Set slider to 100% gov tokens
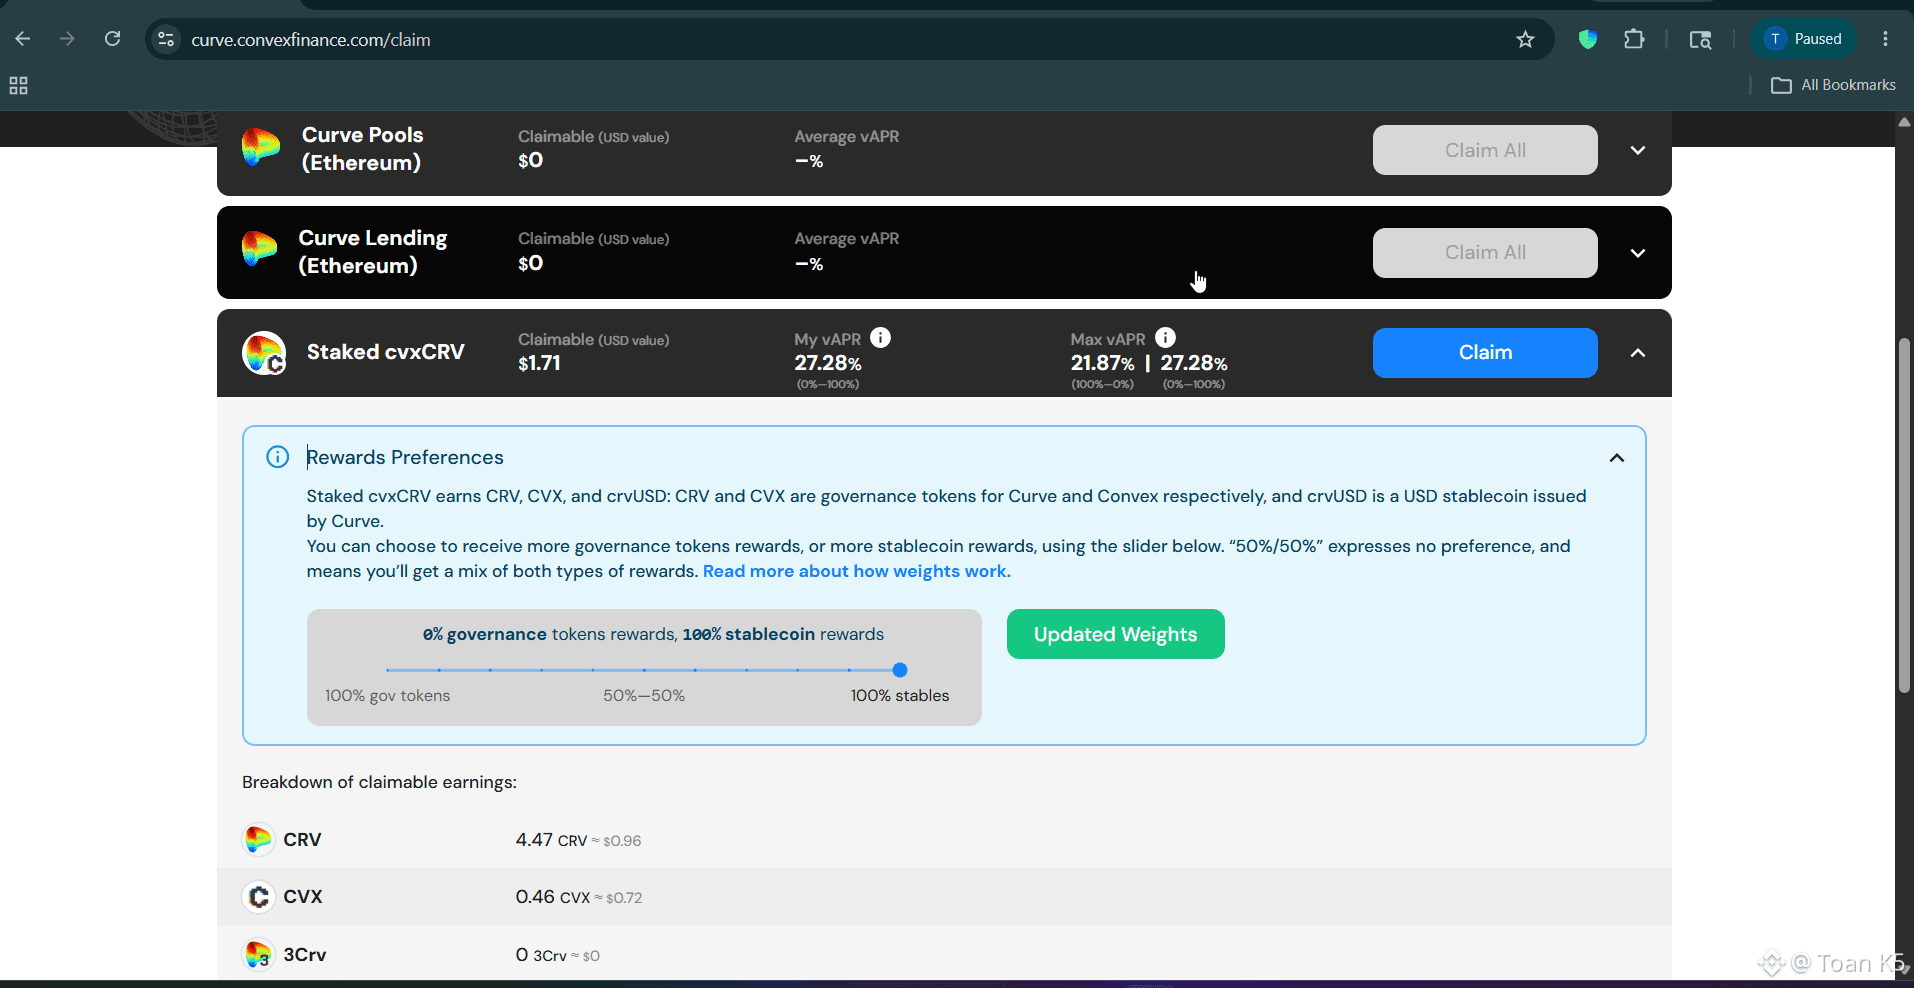Image resolution: width=1914 pixels, height=988 pixels. tap(387, 670)
